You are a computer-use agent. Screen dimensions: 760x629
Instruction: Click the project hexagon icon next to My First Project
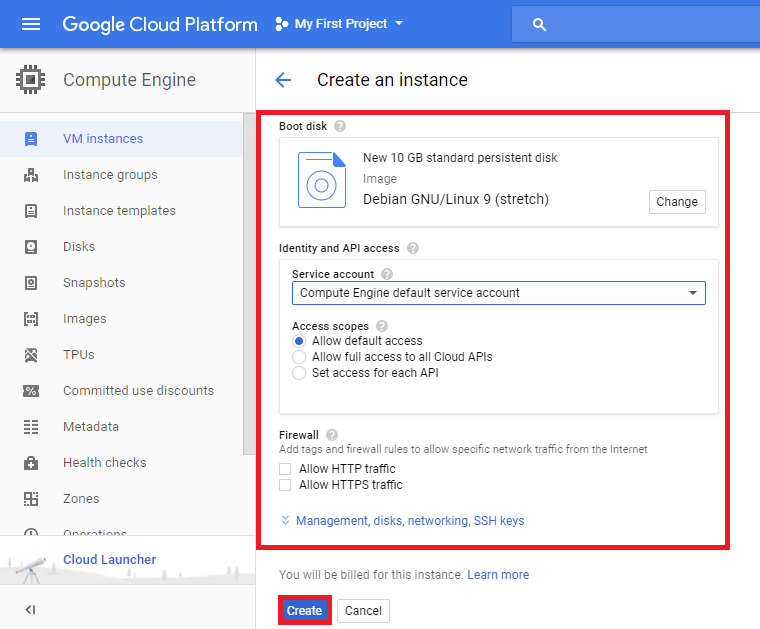[x=281, y=24]
